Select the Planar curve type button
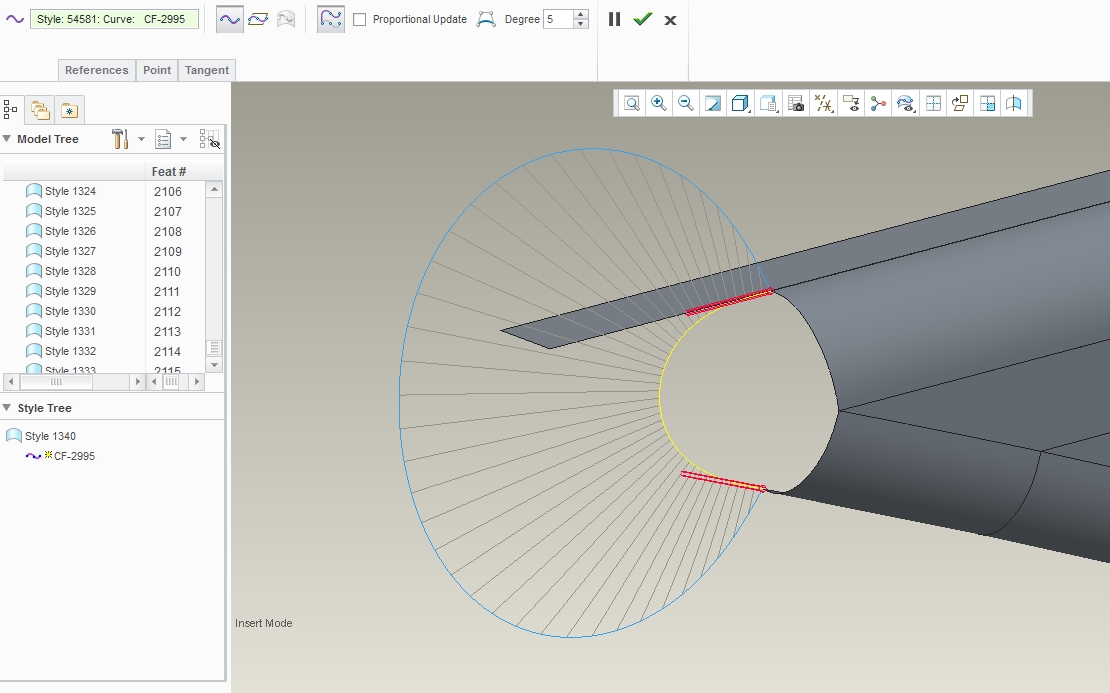The height and width of the screenshot is (693, 1110). coord(258,19)
